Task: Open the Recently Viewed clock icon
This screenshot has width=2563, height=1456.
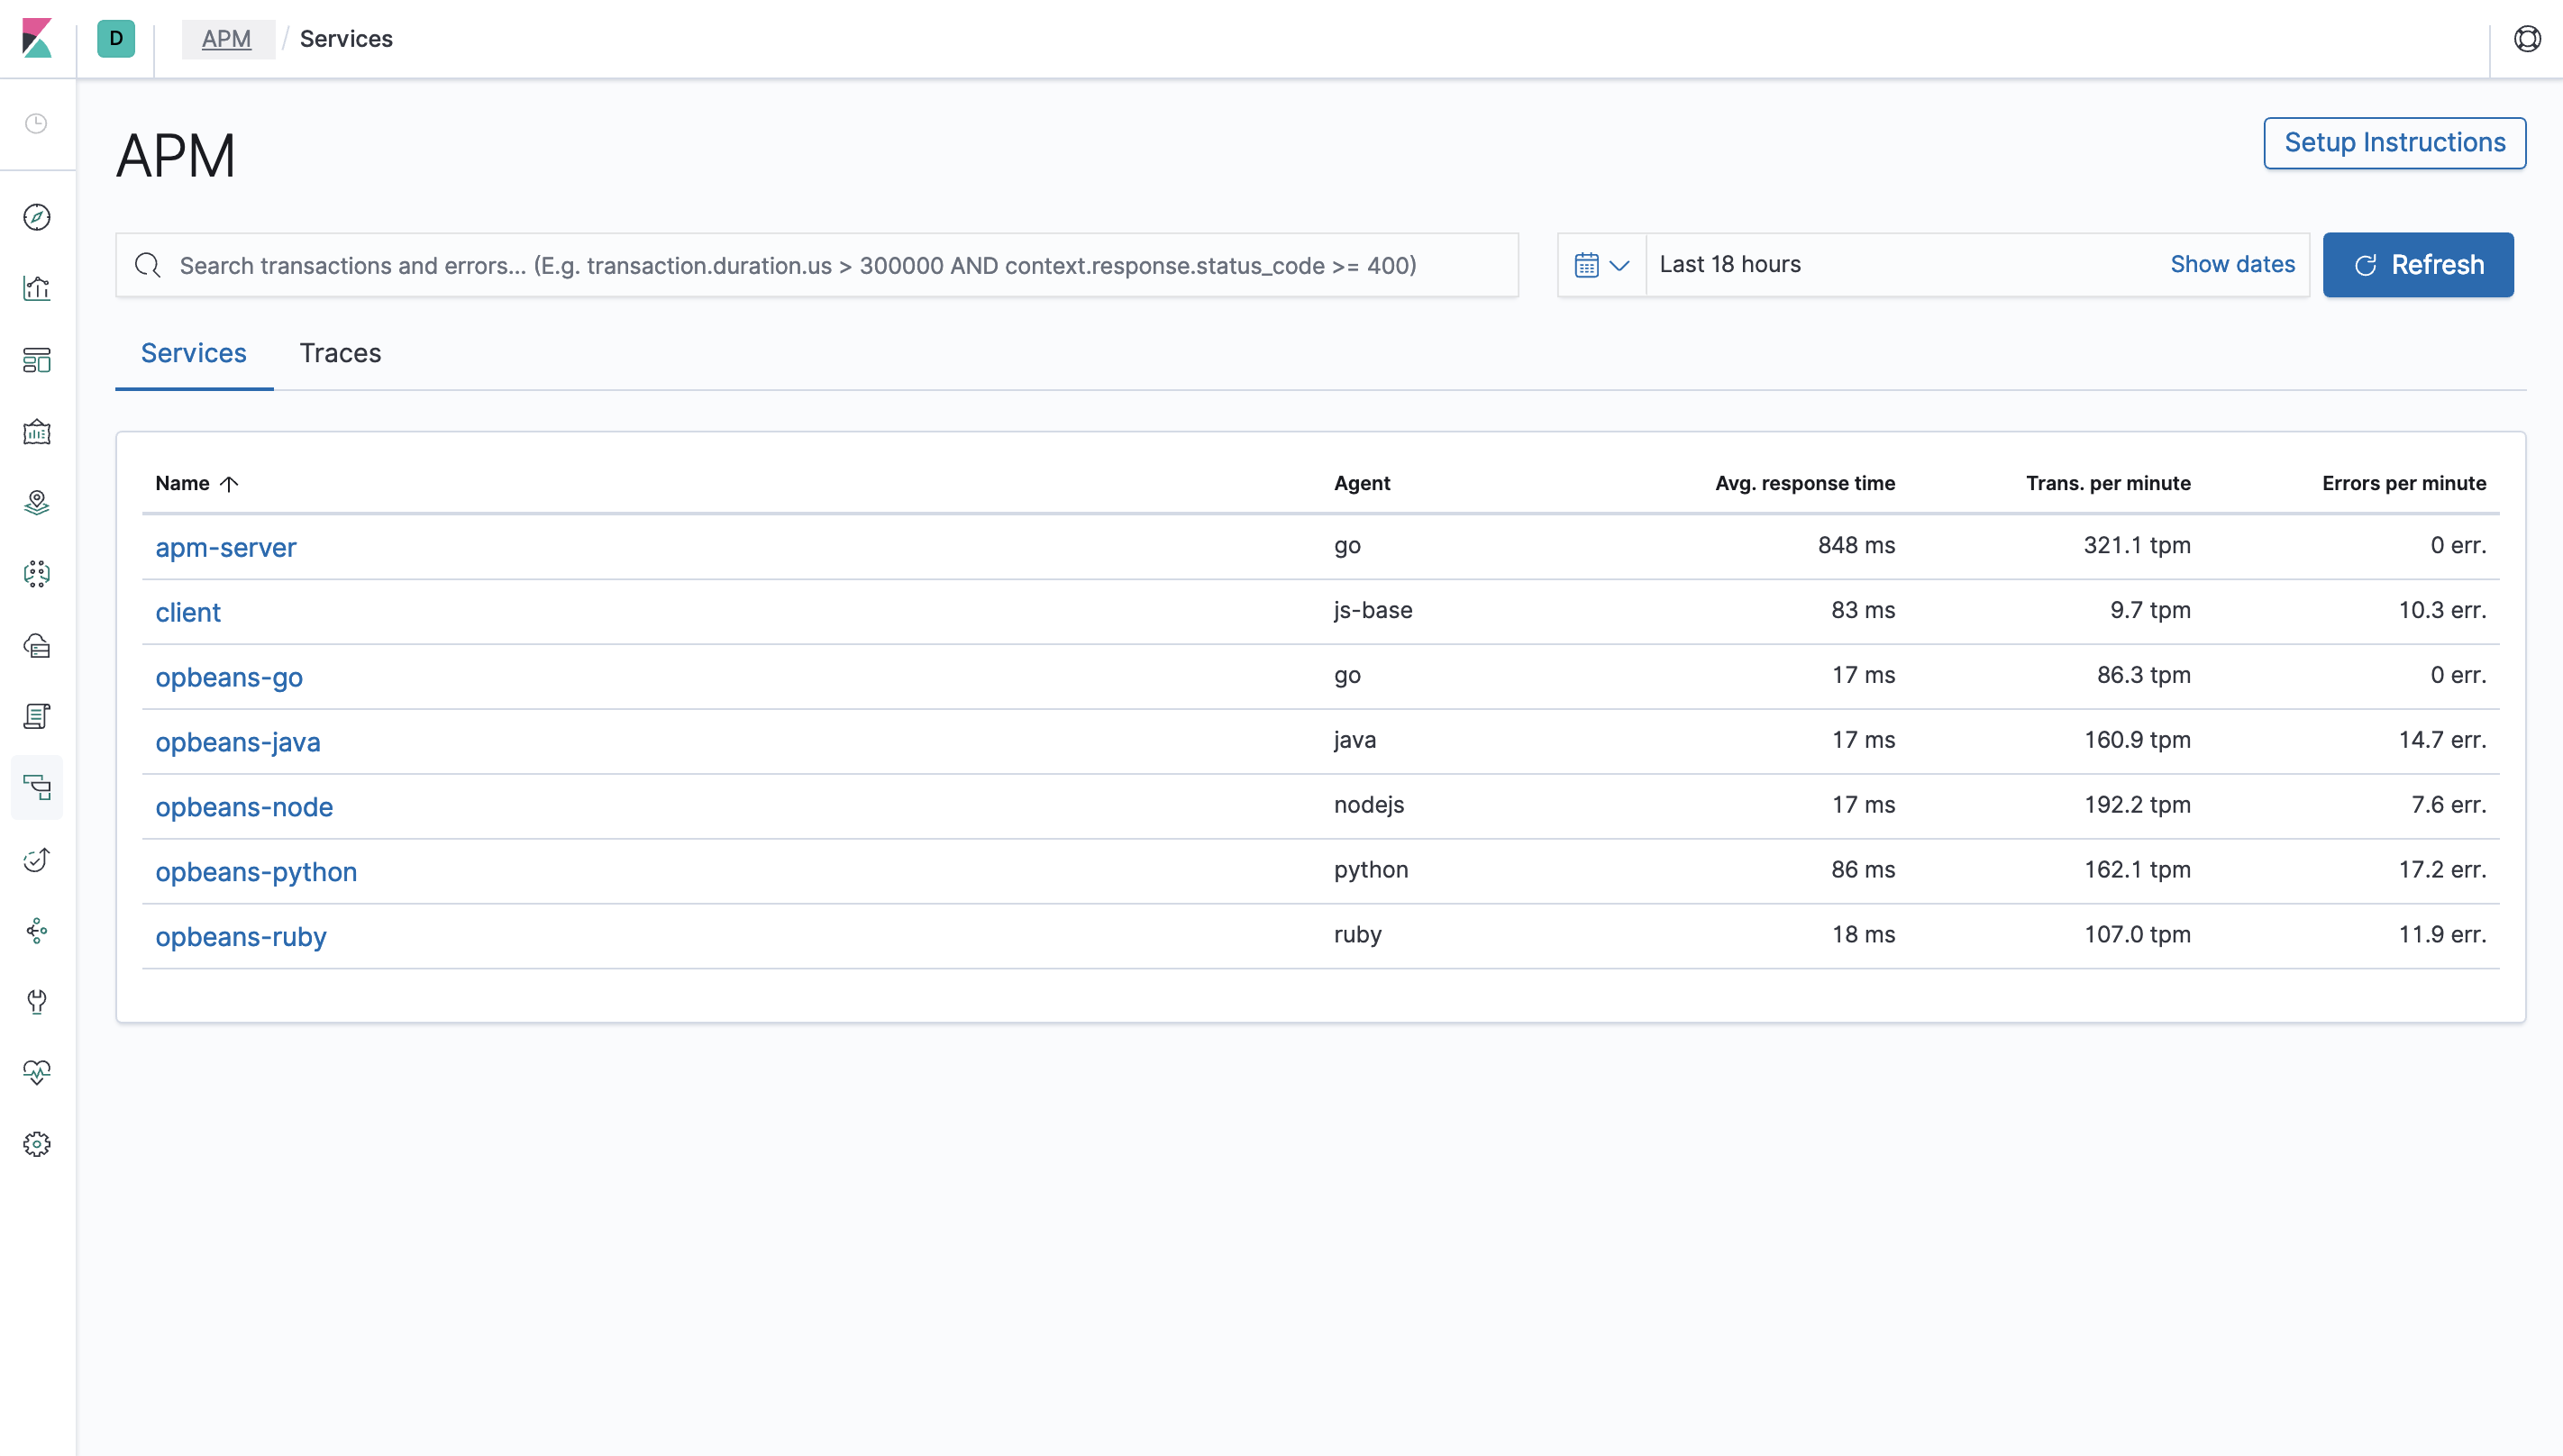Action: click(x=37, y=123)
